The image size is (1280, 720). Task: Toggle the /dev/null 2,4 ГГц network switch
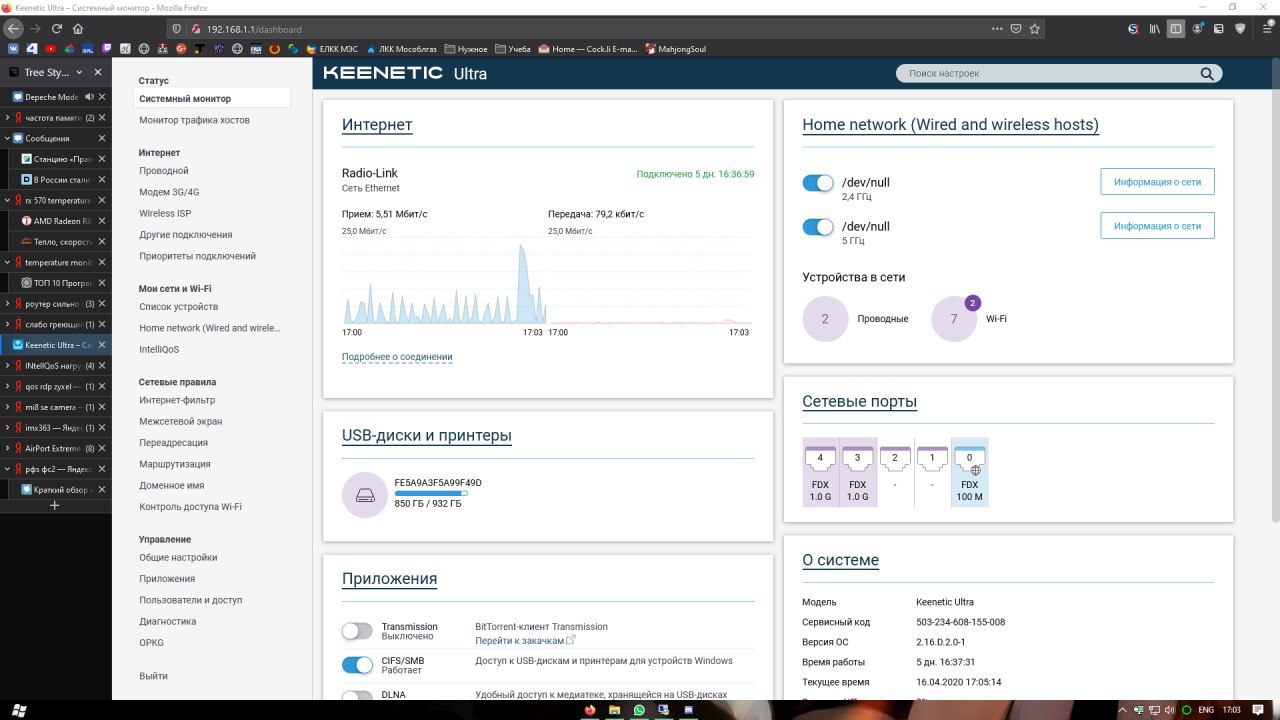pos(818,183)
